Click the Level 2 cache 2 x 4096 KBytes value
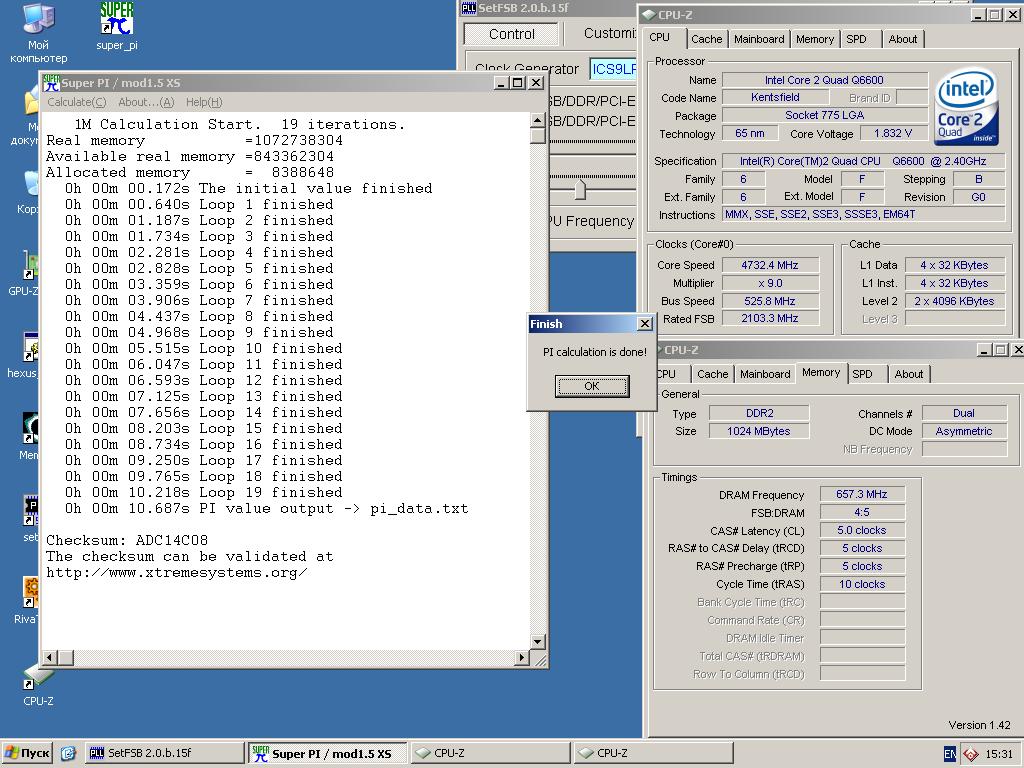Image resolution: width=1024 pixels, height=768 pixels. (x=954, y=301)
